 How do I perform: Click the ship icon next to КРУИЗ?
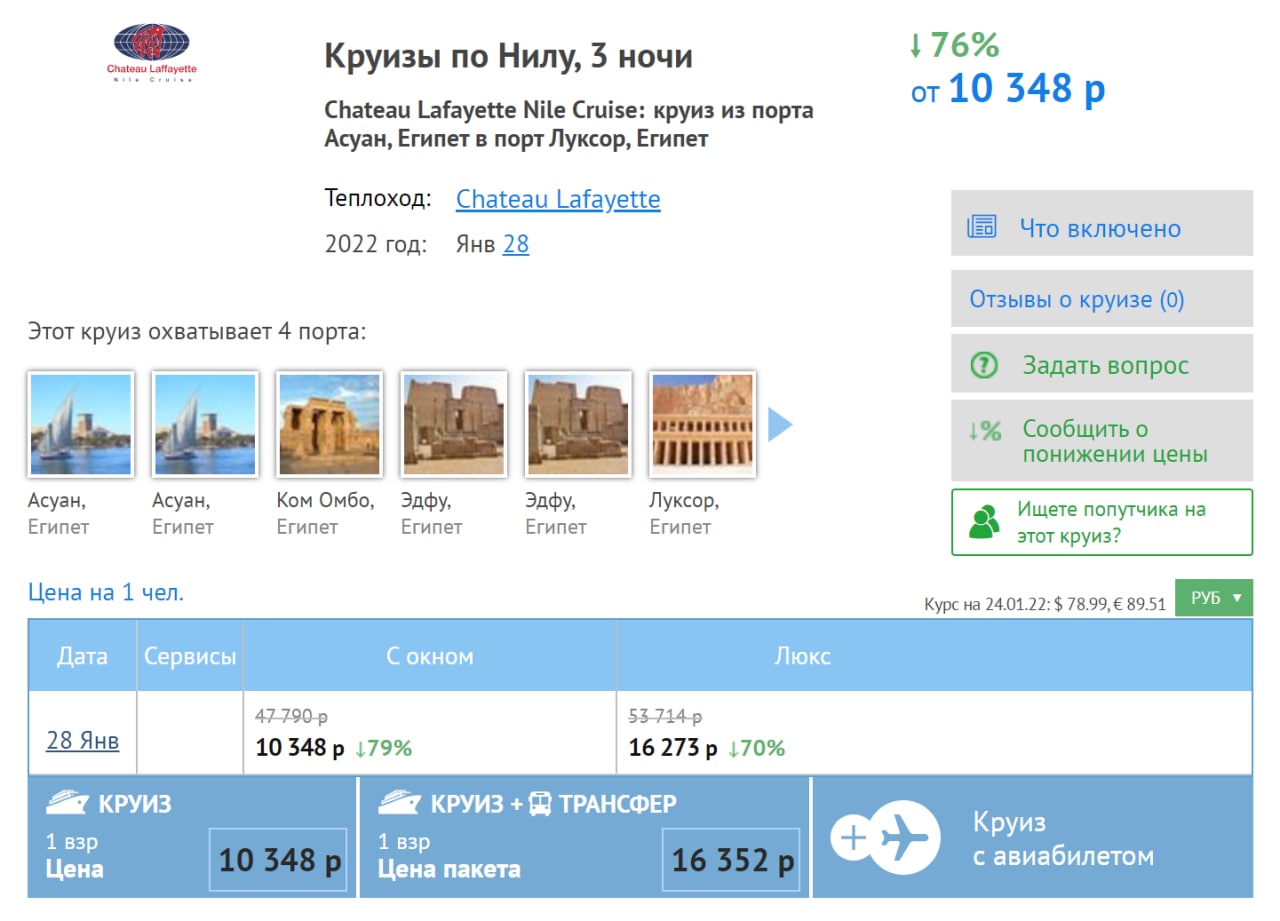click(67, 803)
